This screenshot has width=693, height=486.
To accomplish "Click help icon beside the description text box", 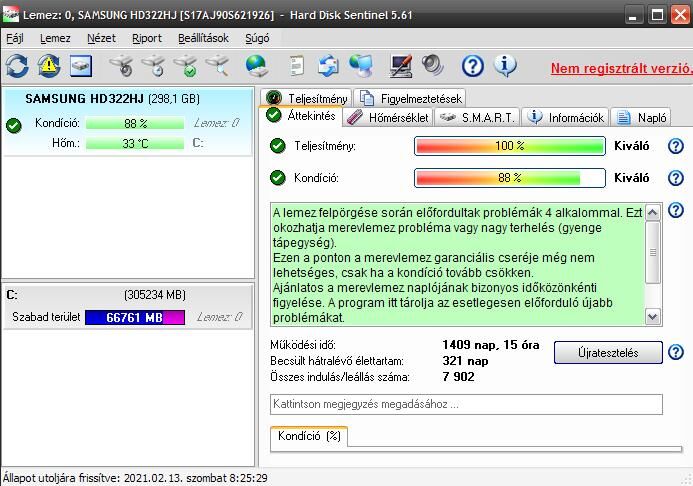I will [676, 210].
